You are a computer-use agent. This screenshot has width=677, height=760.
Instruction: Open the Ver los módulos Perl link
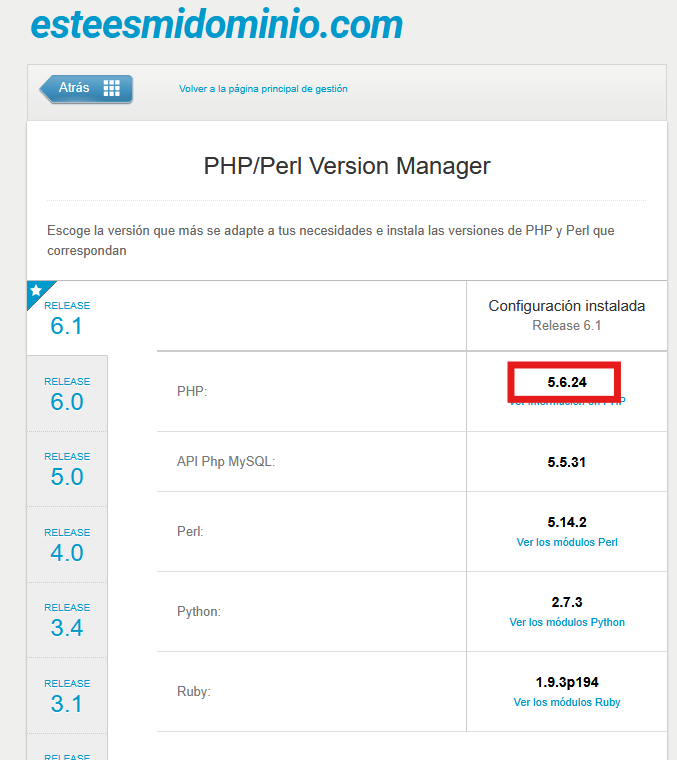pyautogui.click(x=567, y=542)
